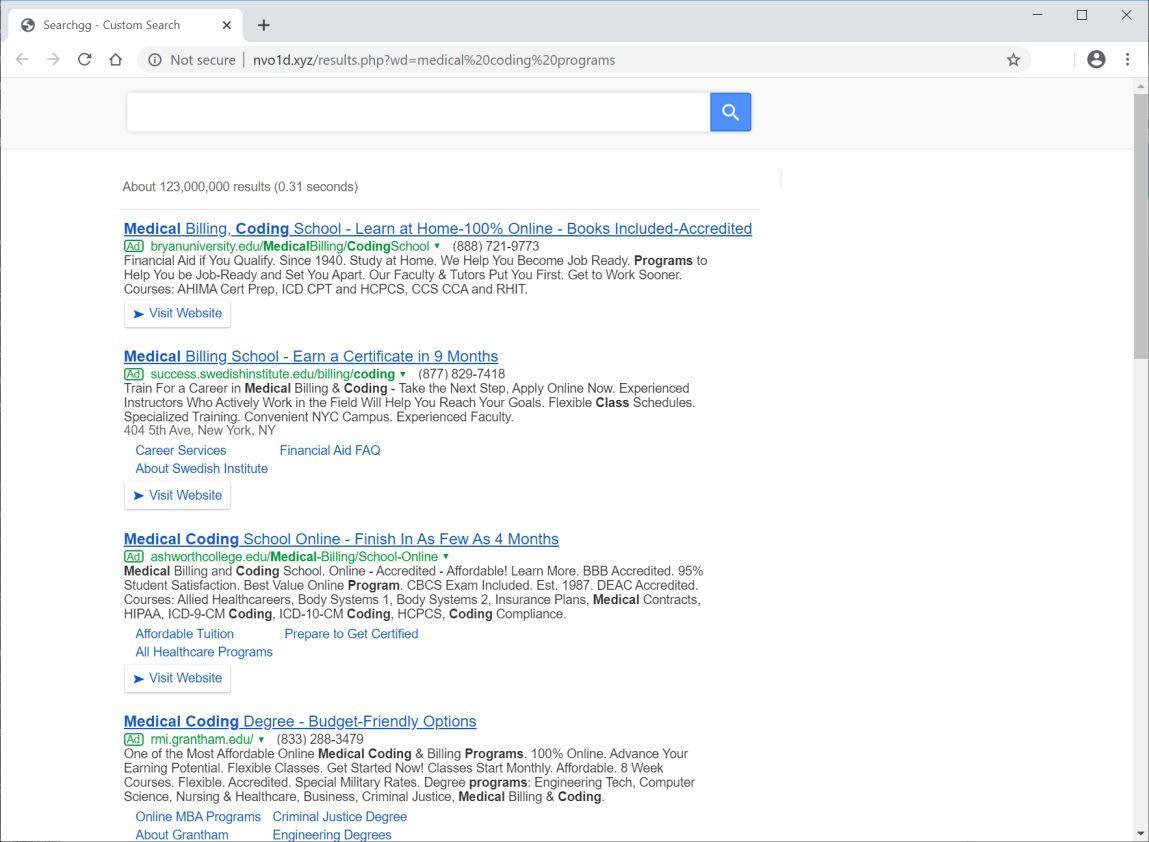Click Visit Website under Swedish Institute ad
Screen dimensions: 1149x842
point(177,495)
